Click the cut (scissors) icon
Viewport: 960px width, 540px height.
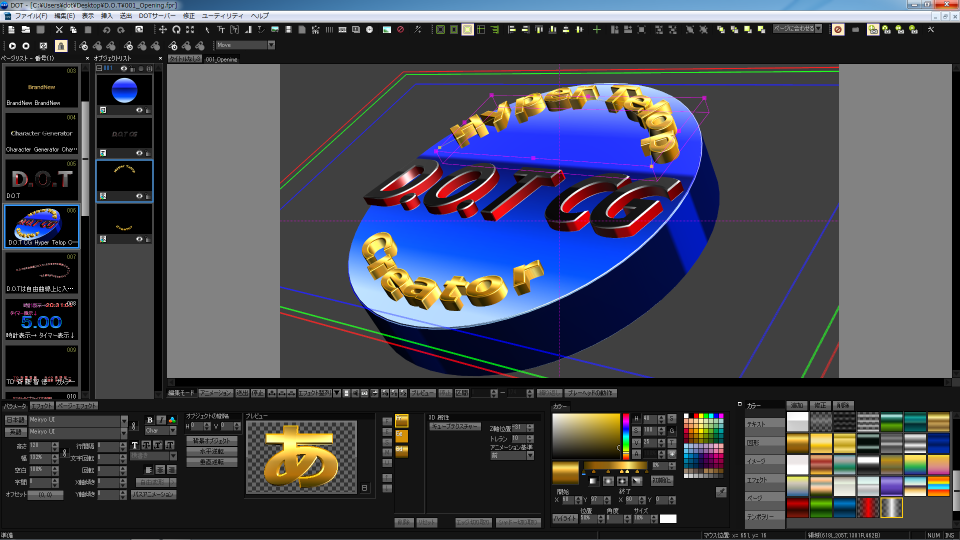[x=59, y=29]
